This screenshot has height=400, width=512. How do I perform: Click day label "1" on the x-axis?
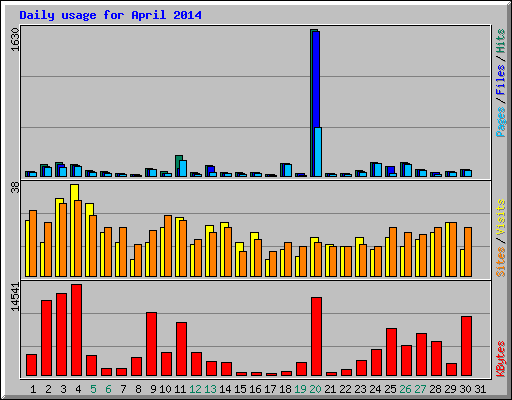(33, 389)
